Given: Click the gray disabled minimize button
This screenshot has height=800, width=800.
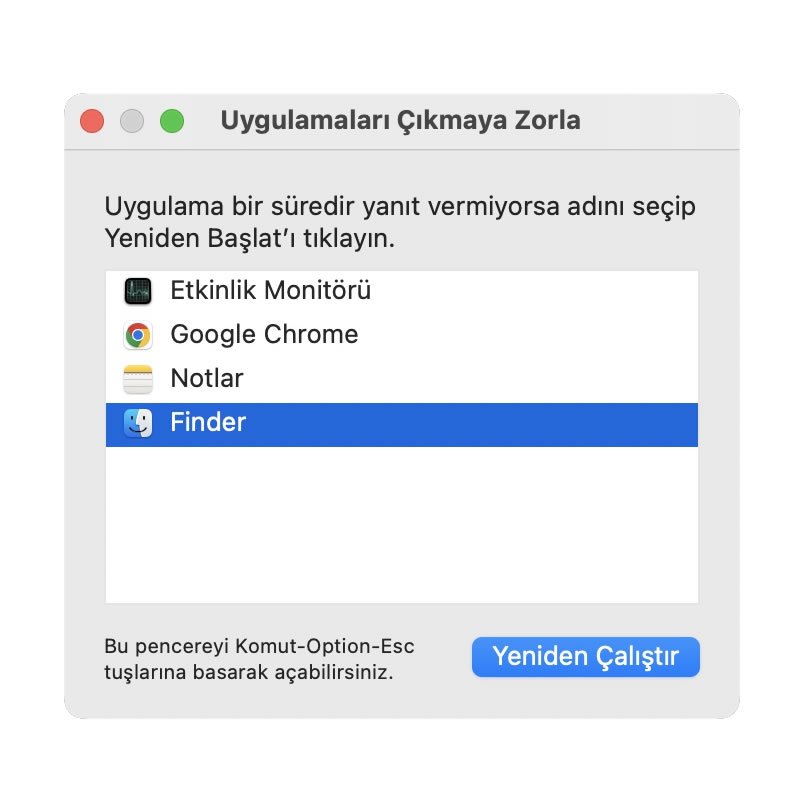Looking at the screenshot, I should click(x=132, y=121).
